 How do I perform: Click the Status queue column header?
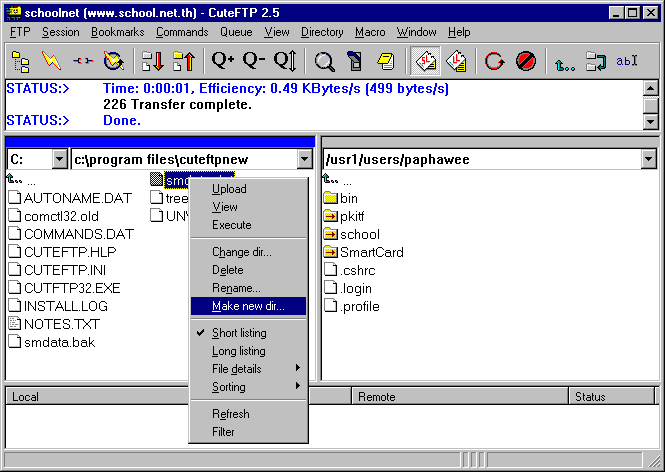612,397
